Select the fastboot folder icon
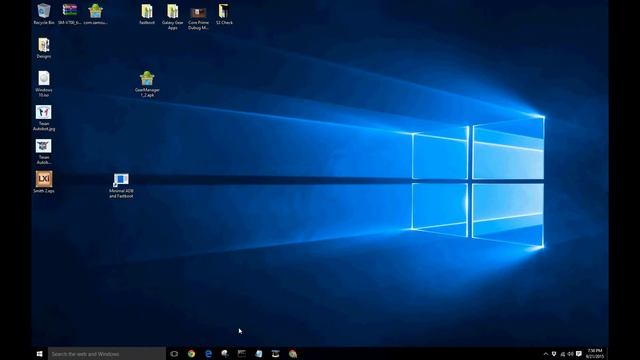Screen dimensions: 640x360 pyautogui.click(x=147, y=14)
